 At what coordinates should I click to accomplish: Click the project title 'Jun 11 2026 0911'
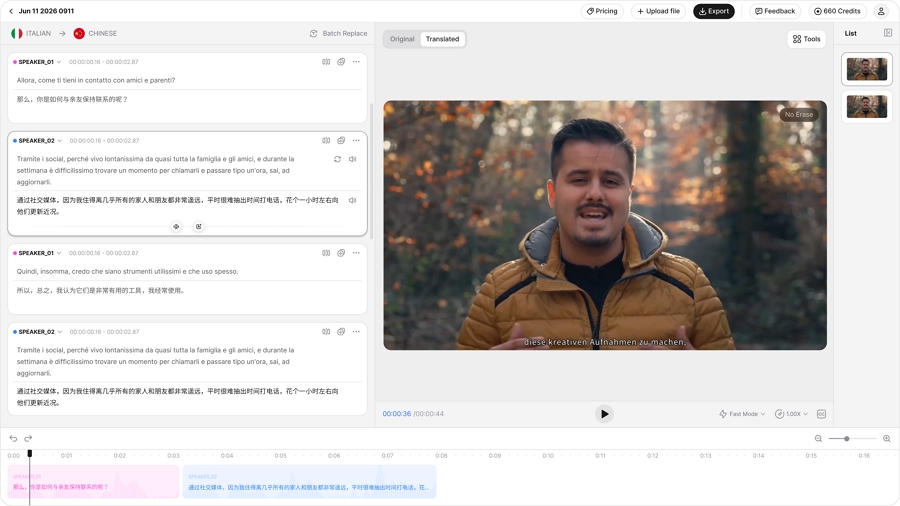[x=46, y=11]
